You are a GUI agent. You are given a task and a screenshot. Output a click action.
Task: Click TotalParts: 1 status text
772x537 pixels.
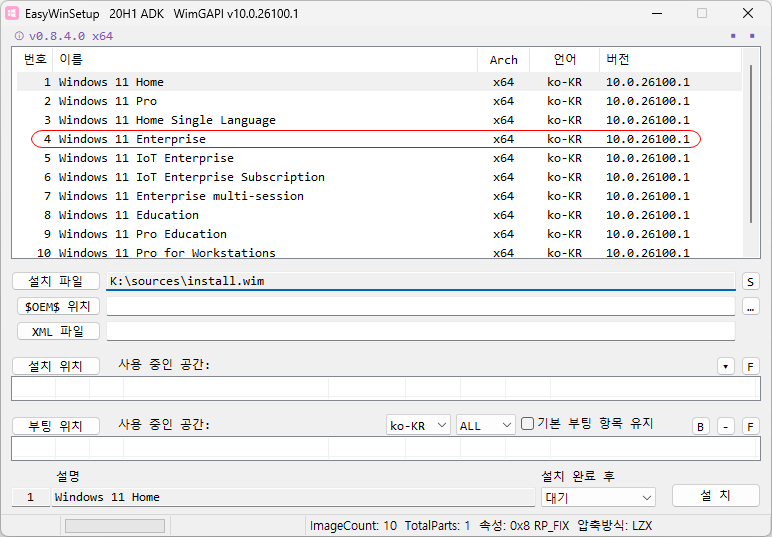click(437, 526)
